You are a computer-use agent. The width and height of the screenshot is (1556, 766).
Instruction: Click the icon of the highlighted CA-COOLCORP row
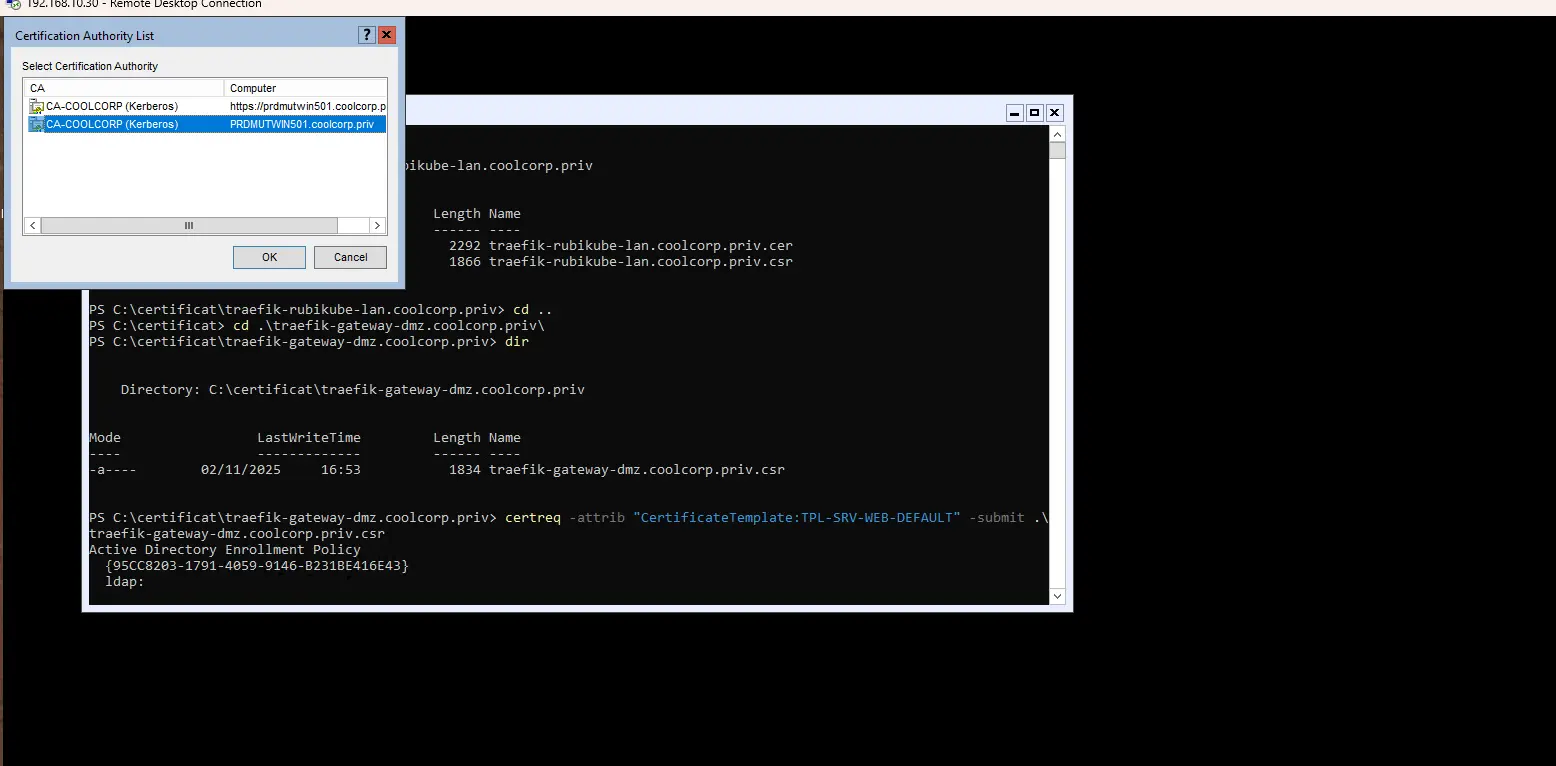[36, 125]
